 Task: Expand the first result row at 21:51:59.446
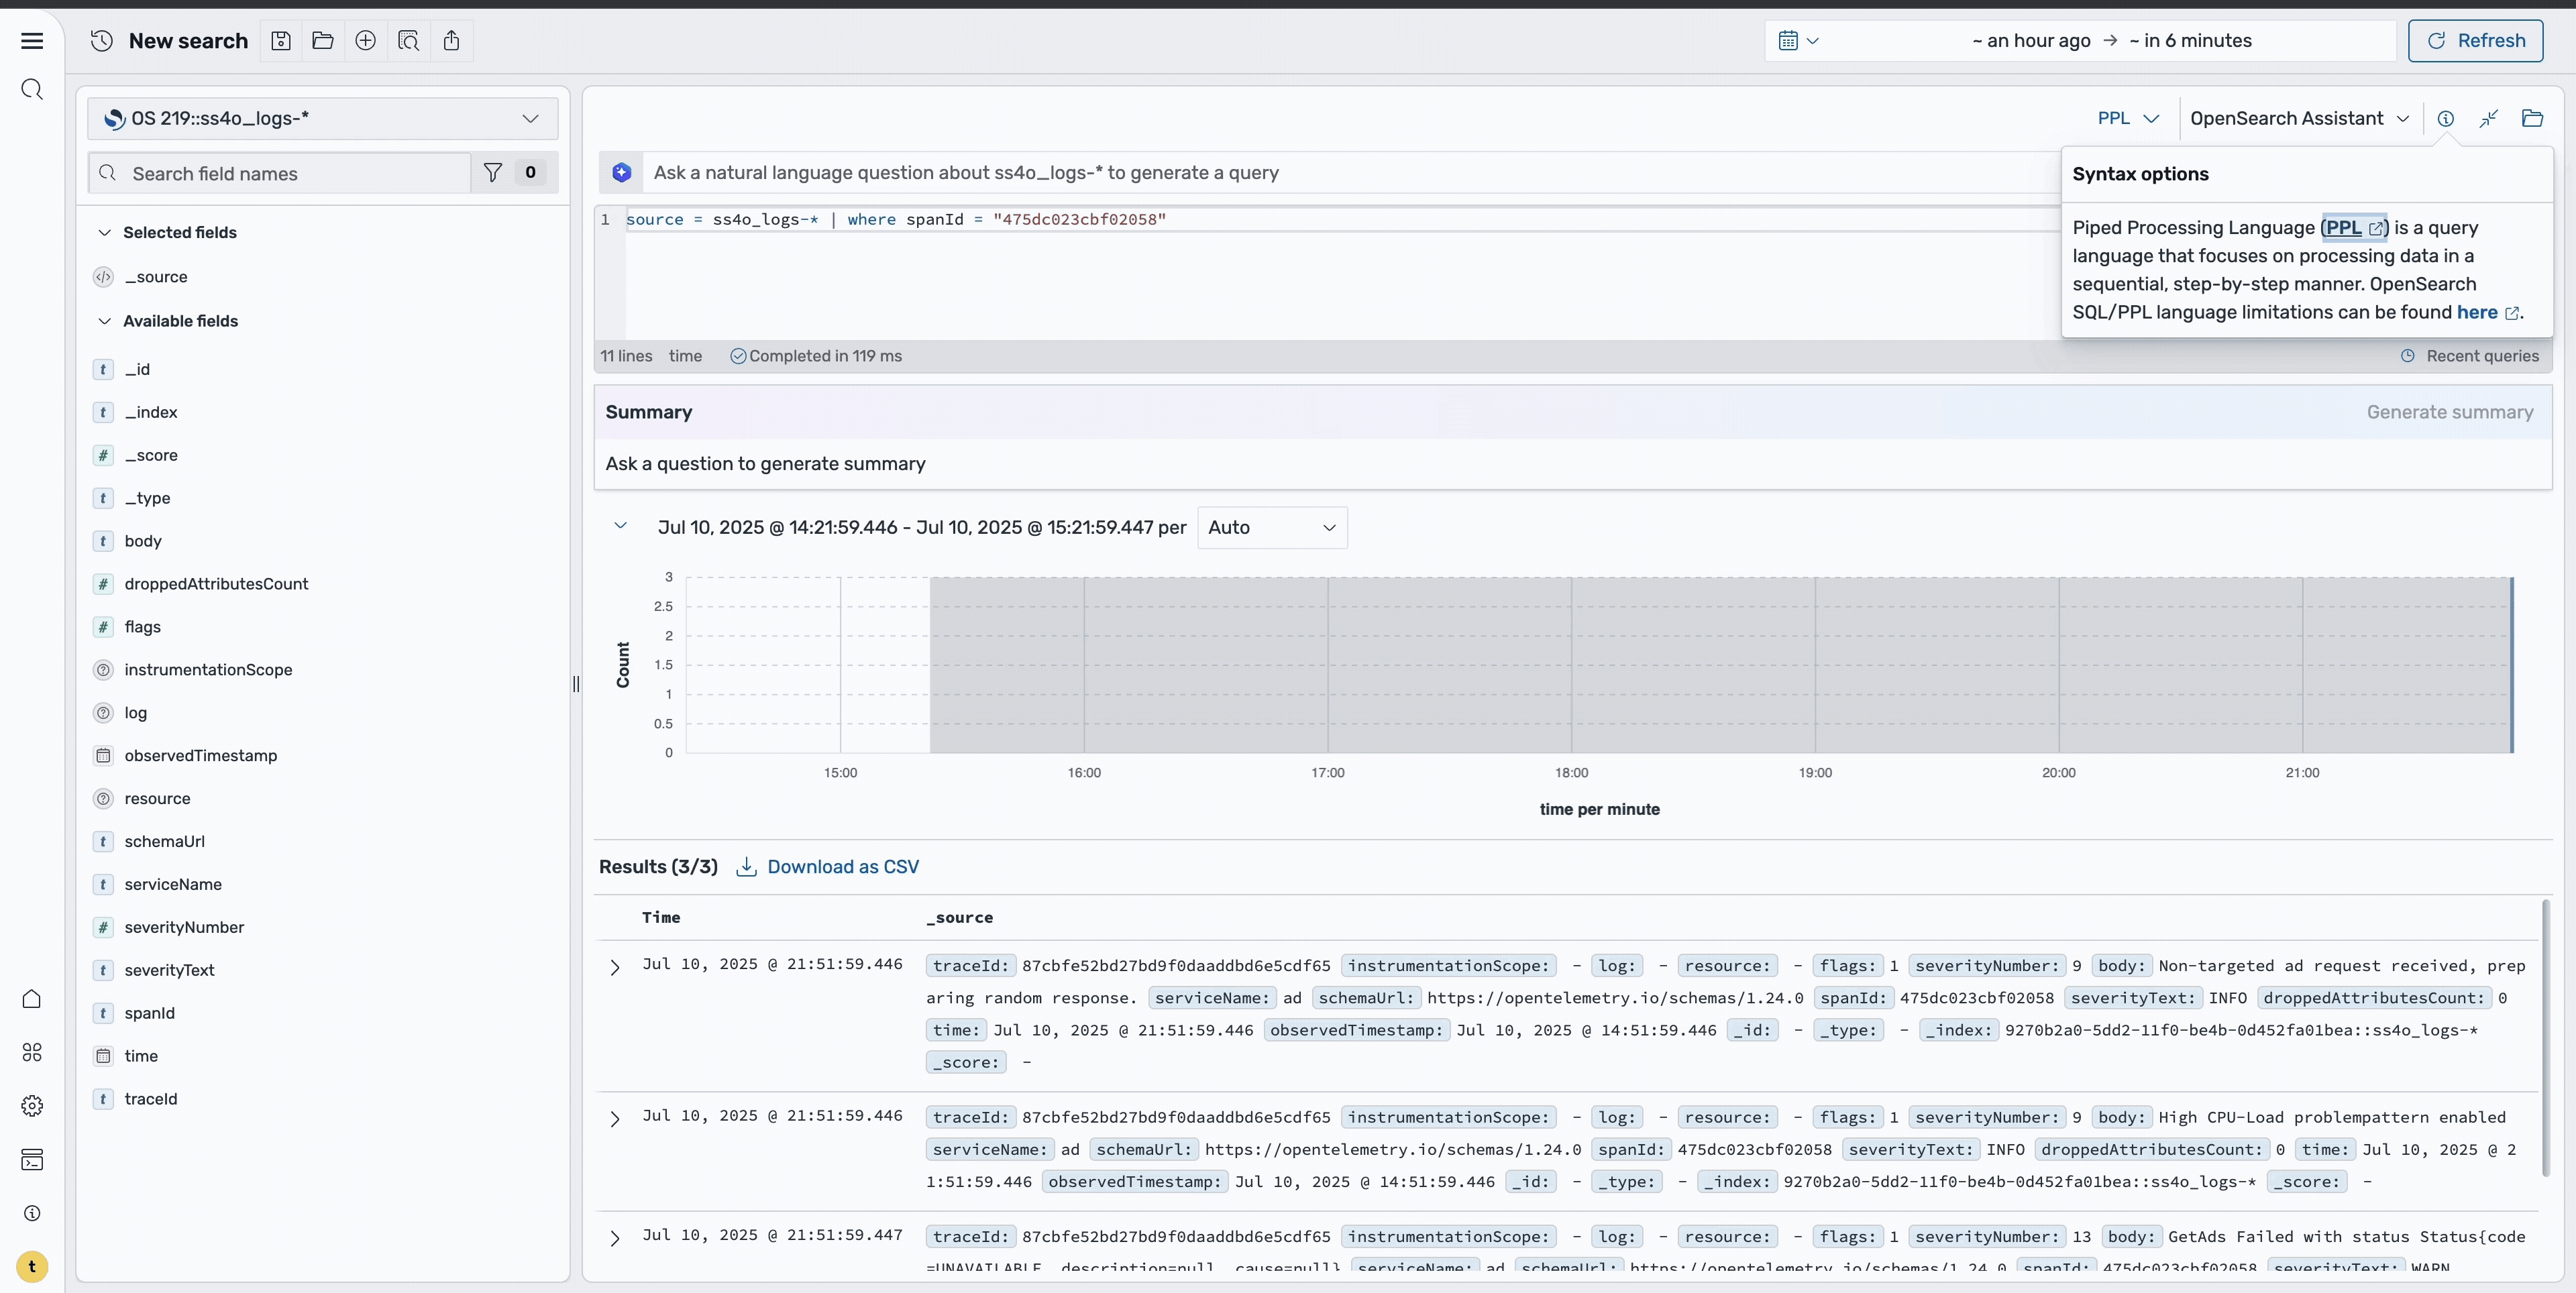click(615, 967)
